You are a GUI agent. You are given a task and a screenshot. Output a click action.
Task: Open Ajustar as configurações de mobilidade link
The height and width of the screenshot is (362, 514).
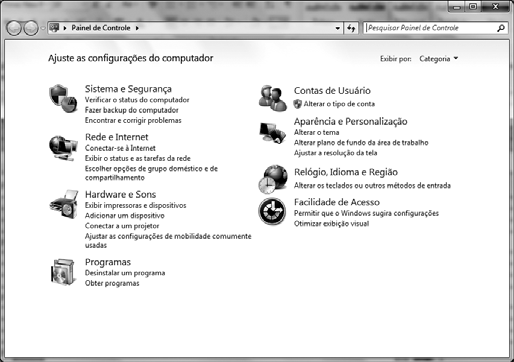(168, 241)
